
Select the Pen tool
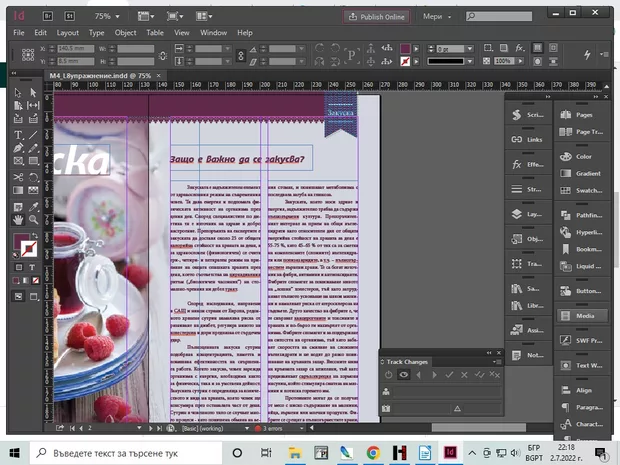[x=18, y=148]
